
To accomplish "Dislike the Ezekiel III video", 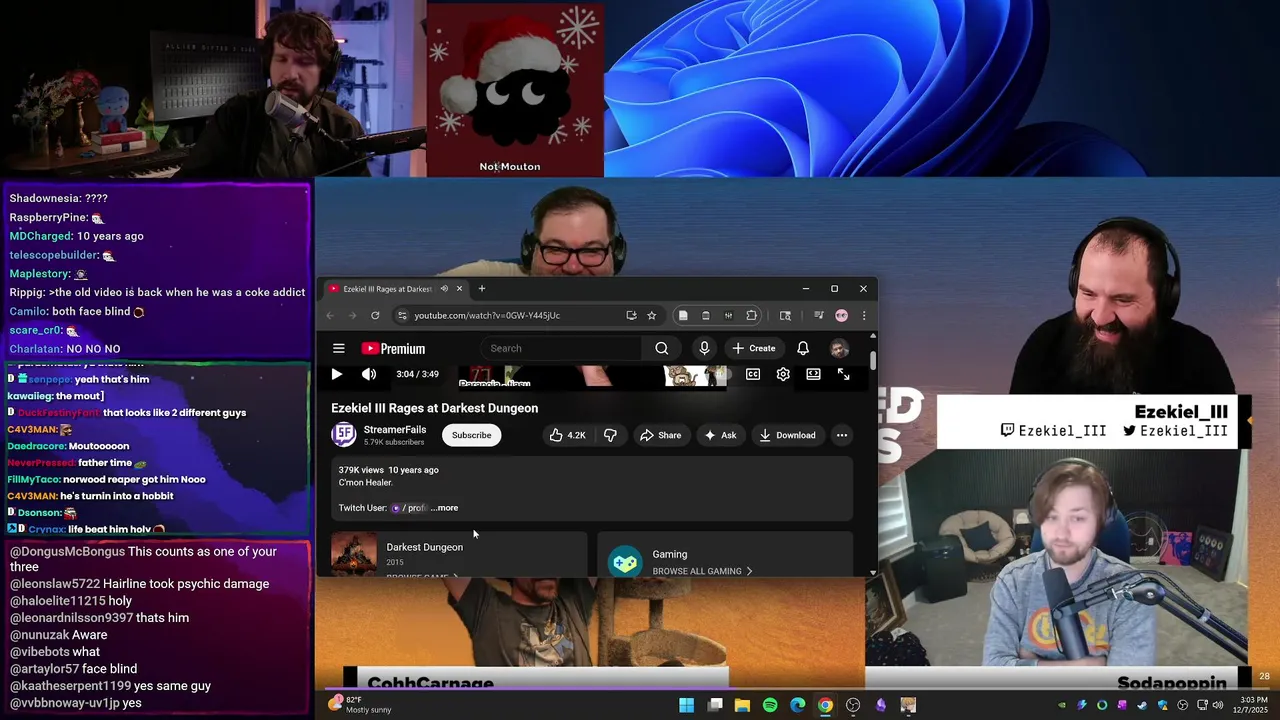I will pyautogui.click(x=610, y=435).
